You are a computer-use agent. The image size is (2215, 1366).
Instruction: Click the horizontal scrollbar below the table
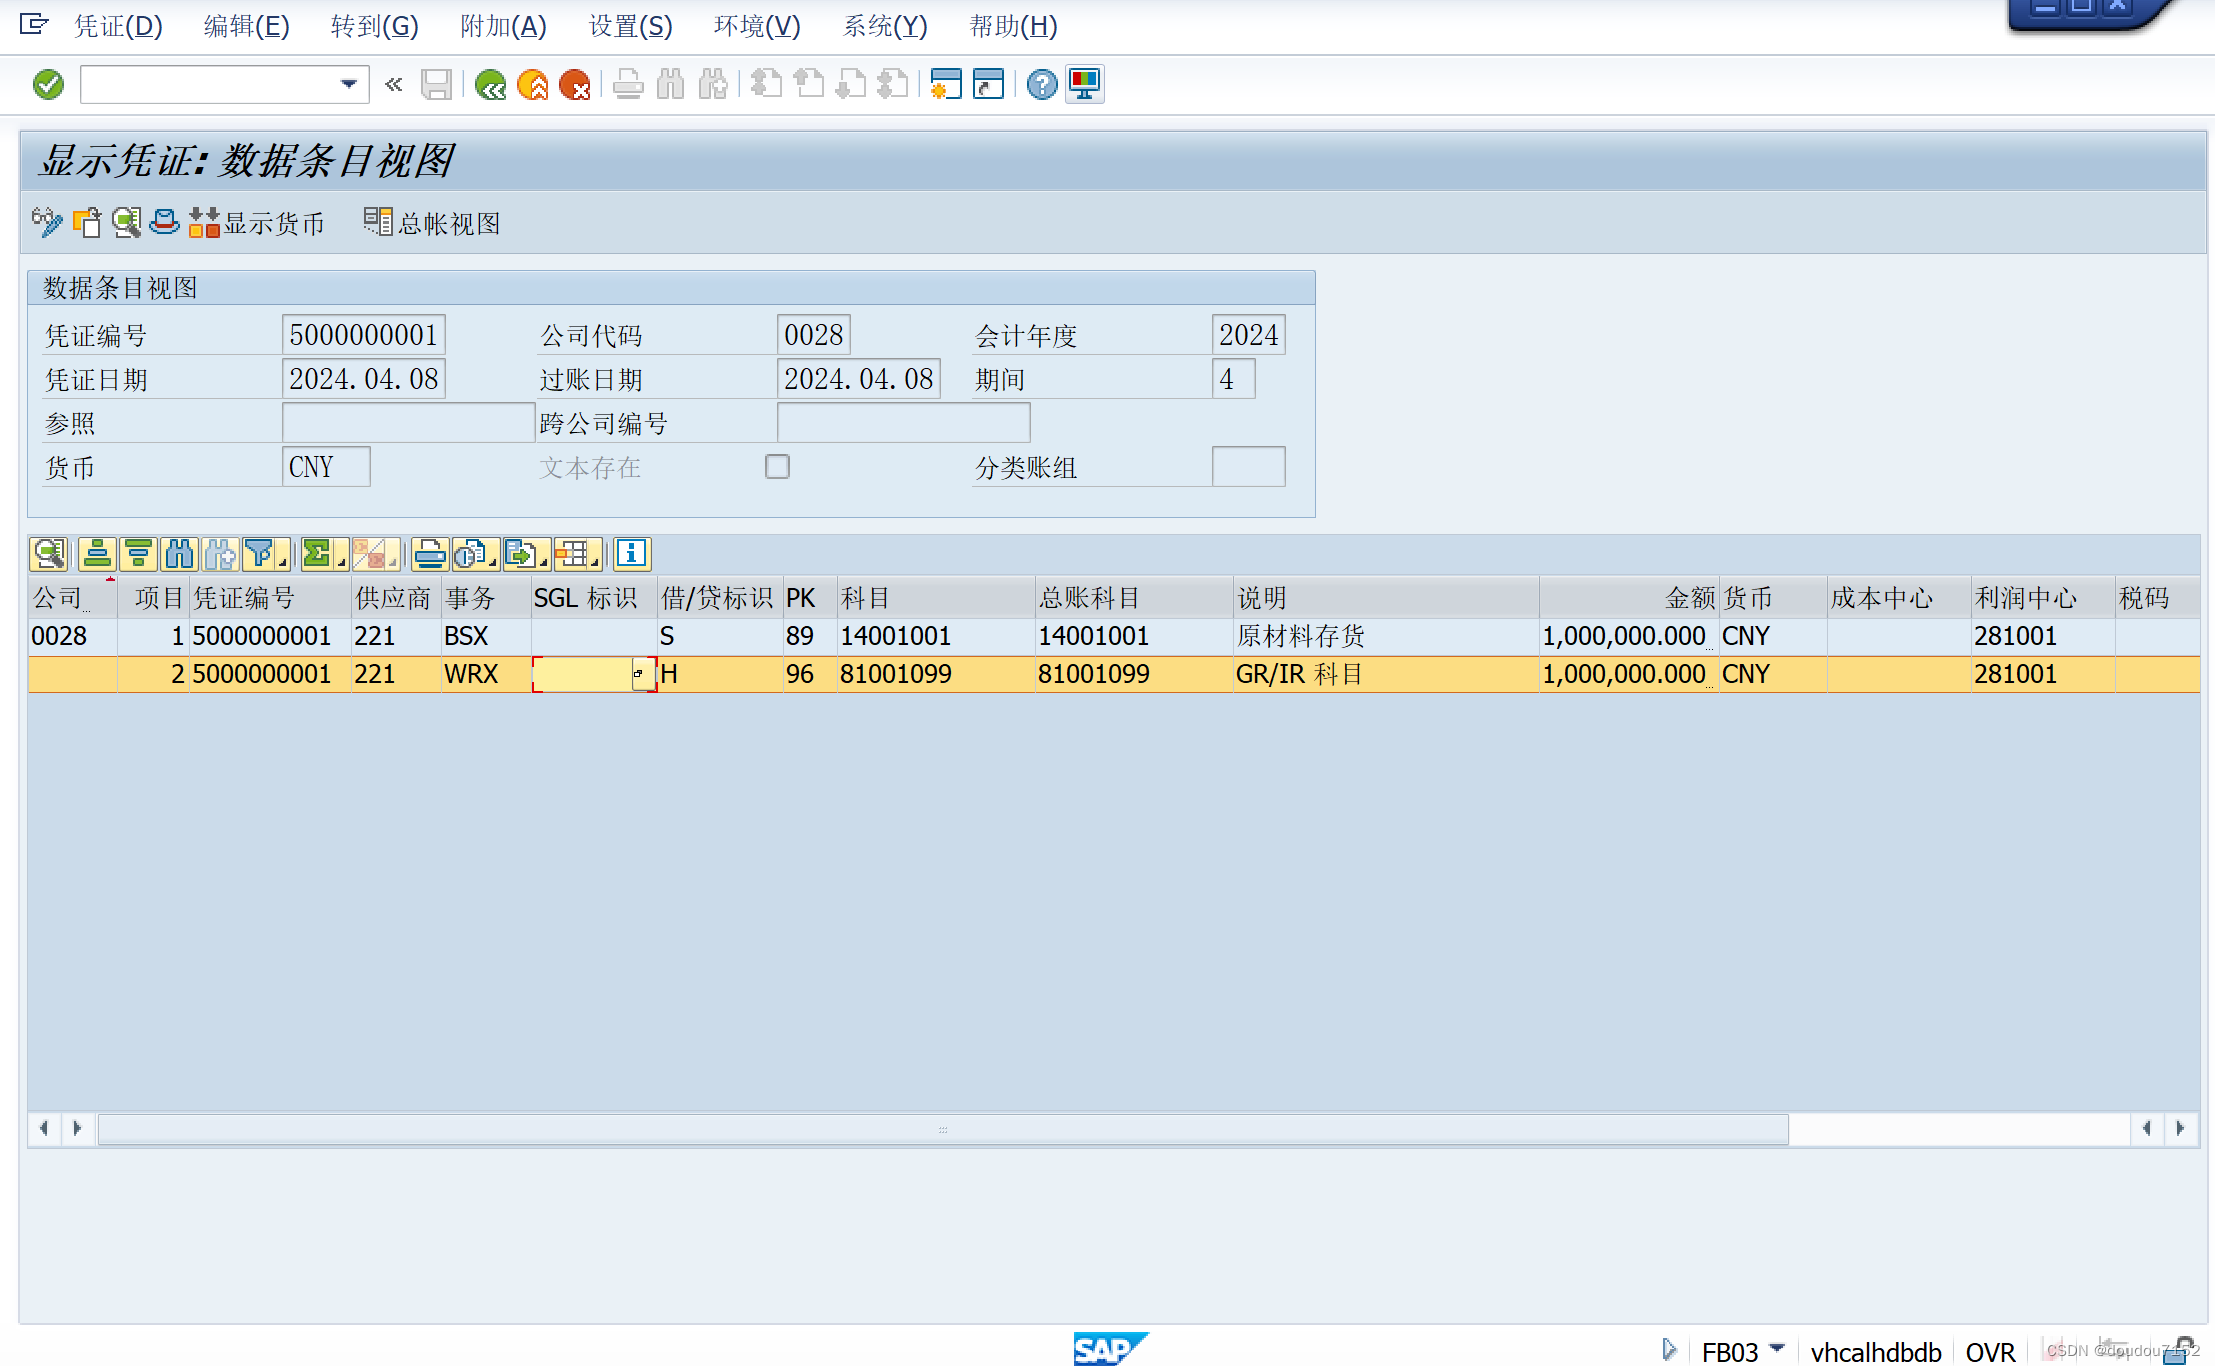940,1129
